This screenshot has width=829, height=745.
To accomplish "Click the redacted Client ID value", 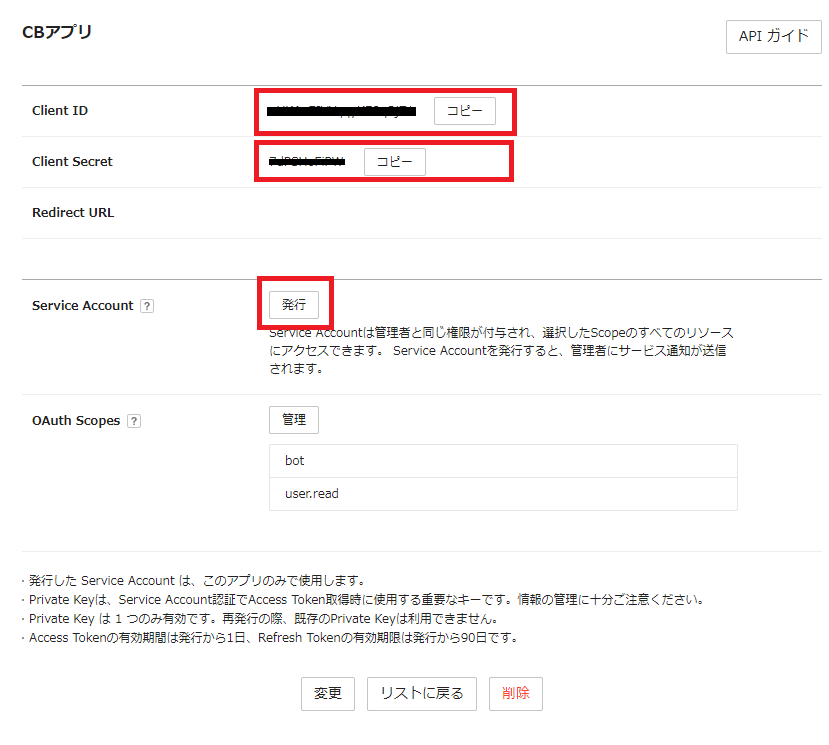I will (342, 112).
